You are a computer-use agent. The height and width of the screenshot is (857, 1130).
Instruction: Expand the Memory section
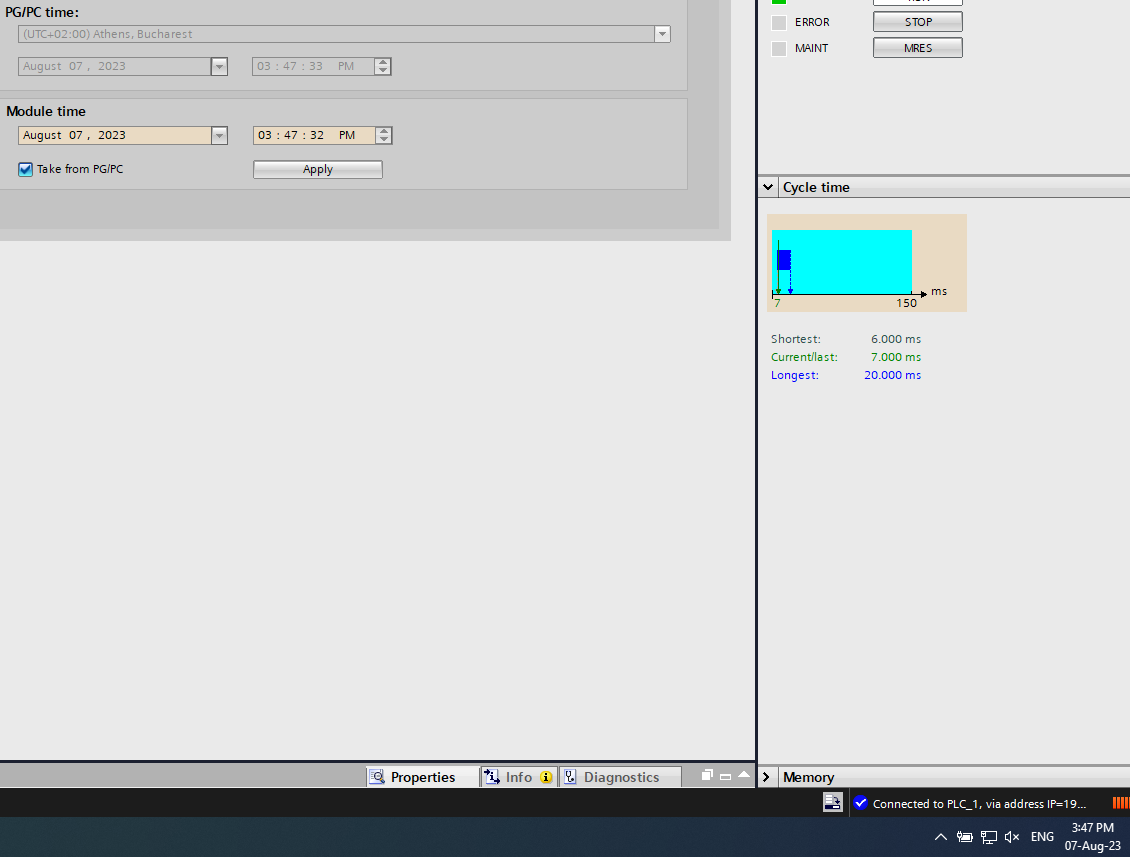(766, 777)
